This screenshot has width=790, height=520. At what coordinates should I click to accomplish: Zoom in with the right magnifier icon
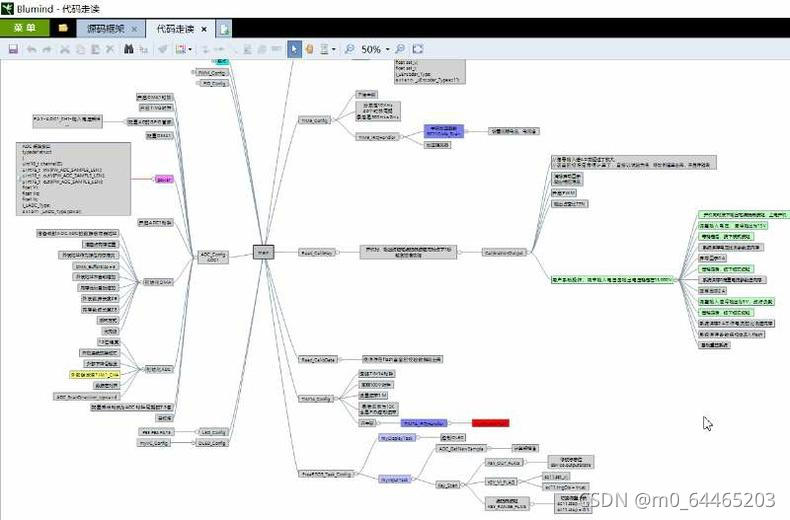[400, 49]
